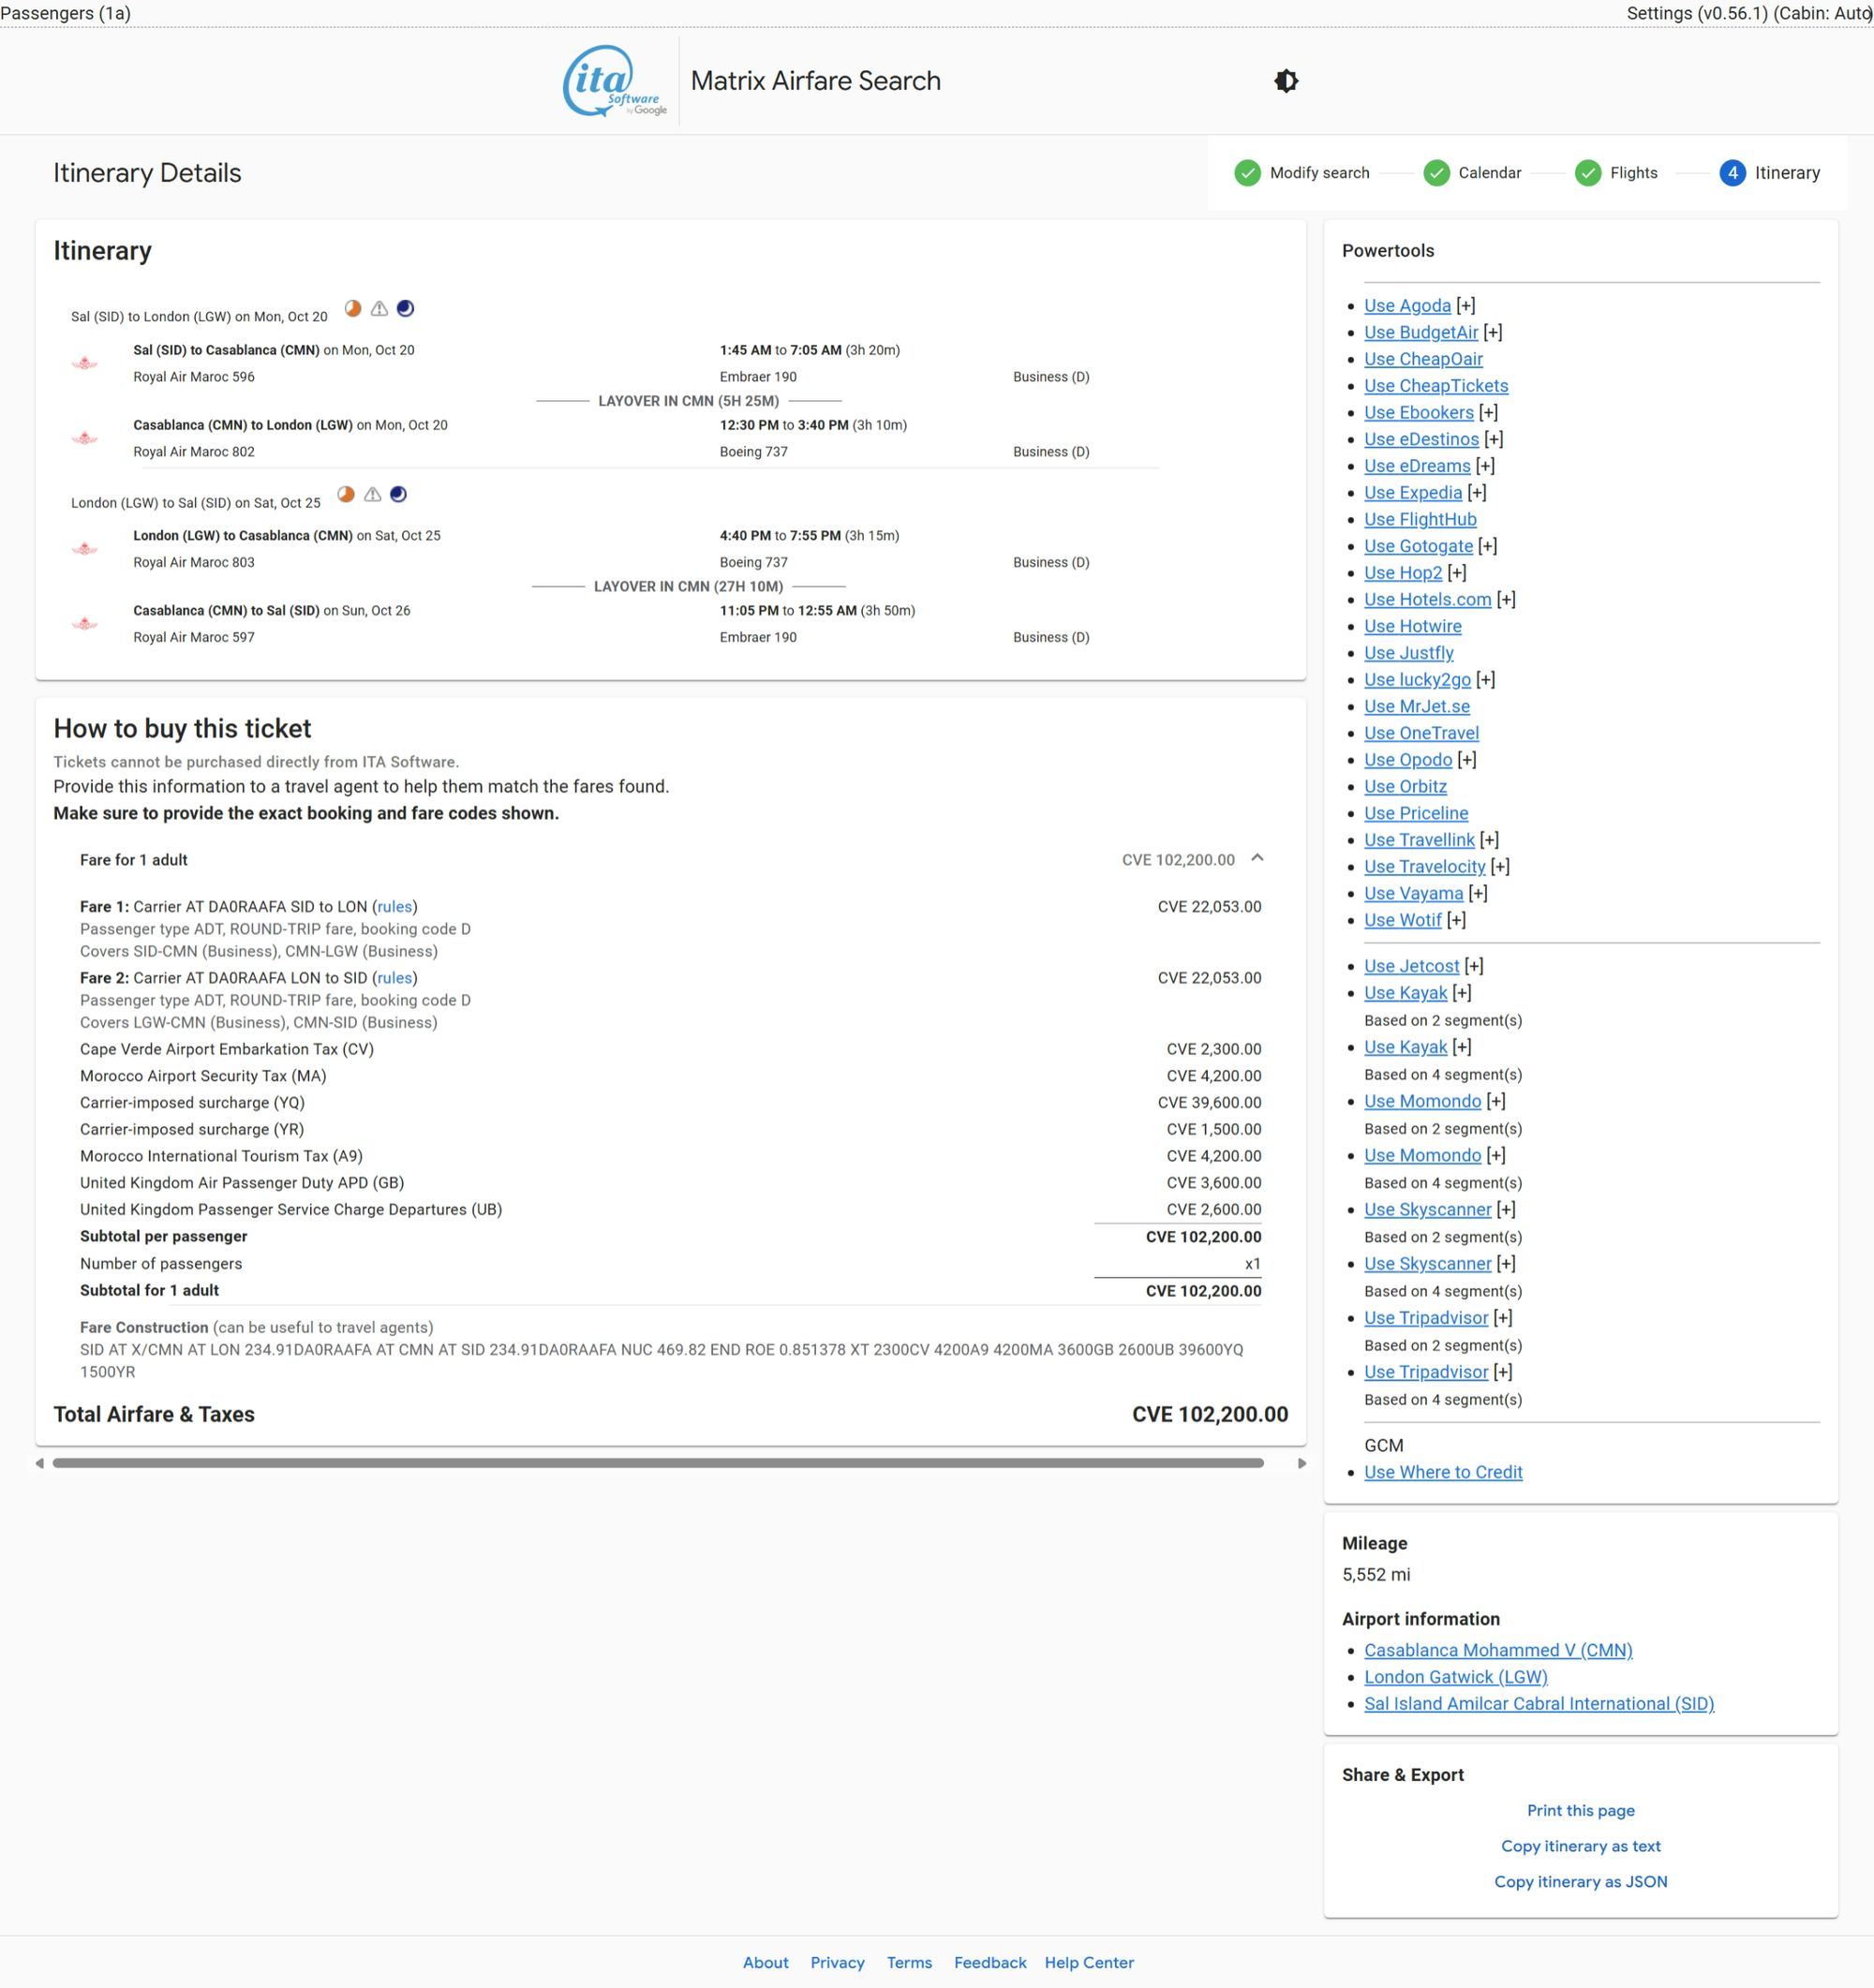This screenshot has height=1988, width=1874.
Task: Return to the Flights step
Action: [1616, 173]
